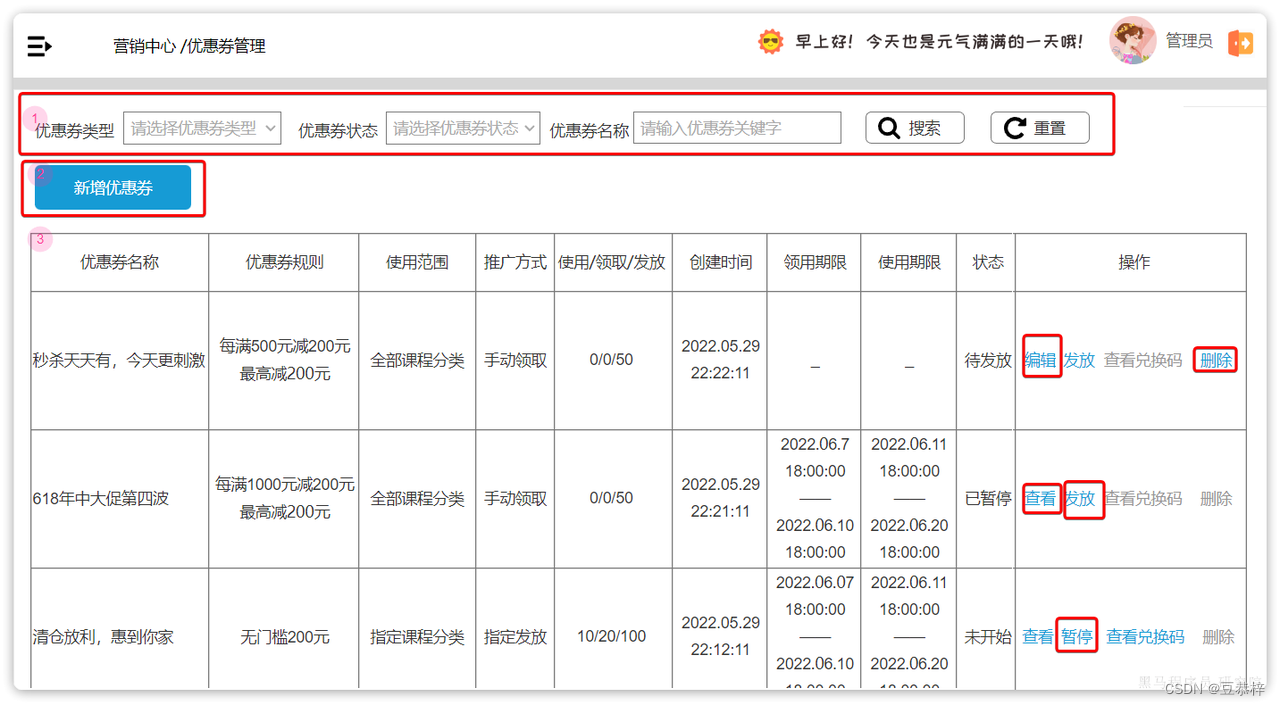Click the orange logout icon

(1240, 43)
